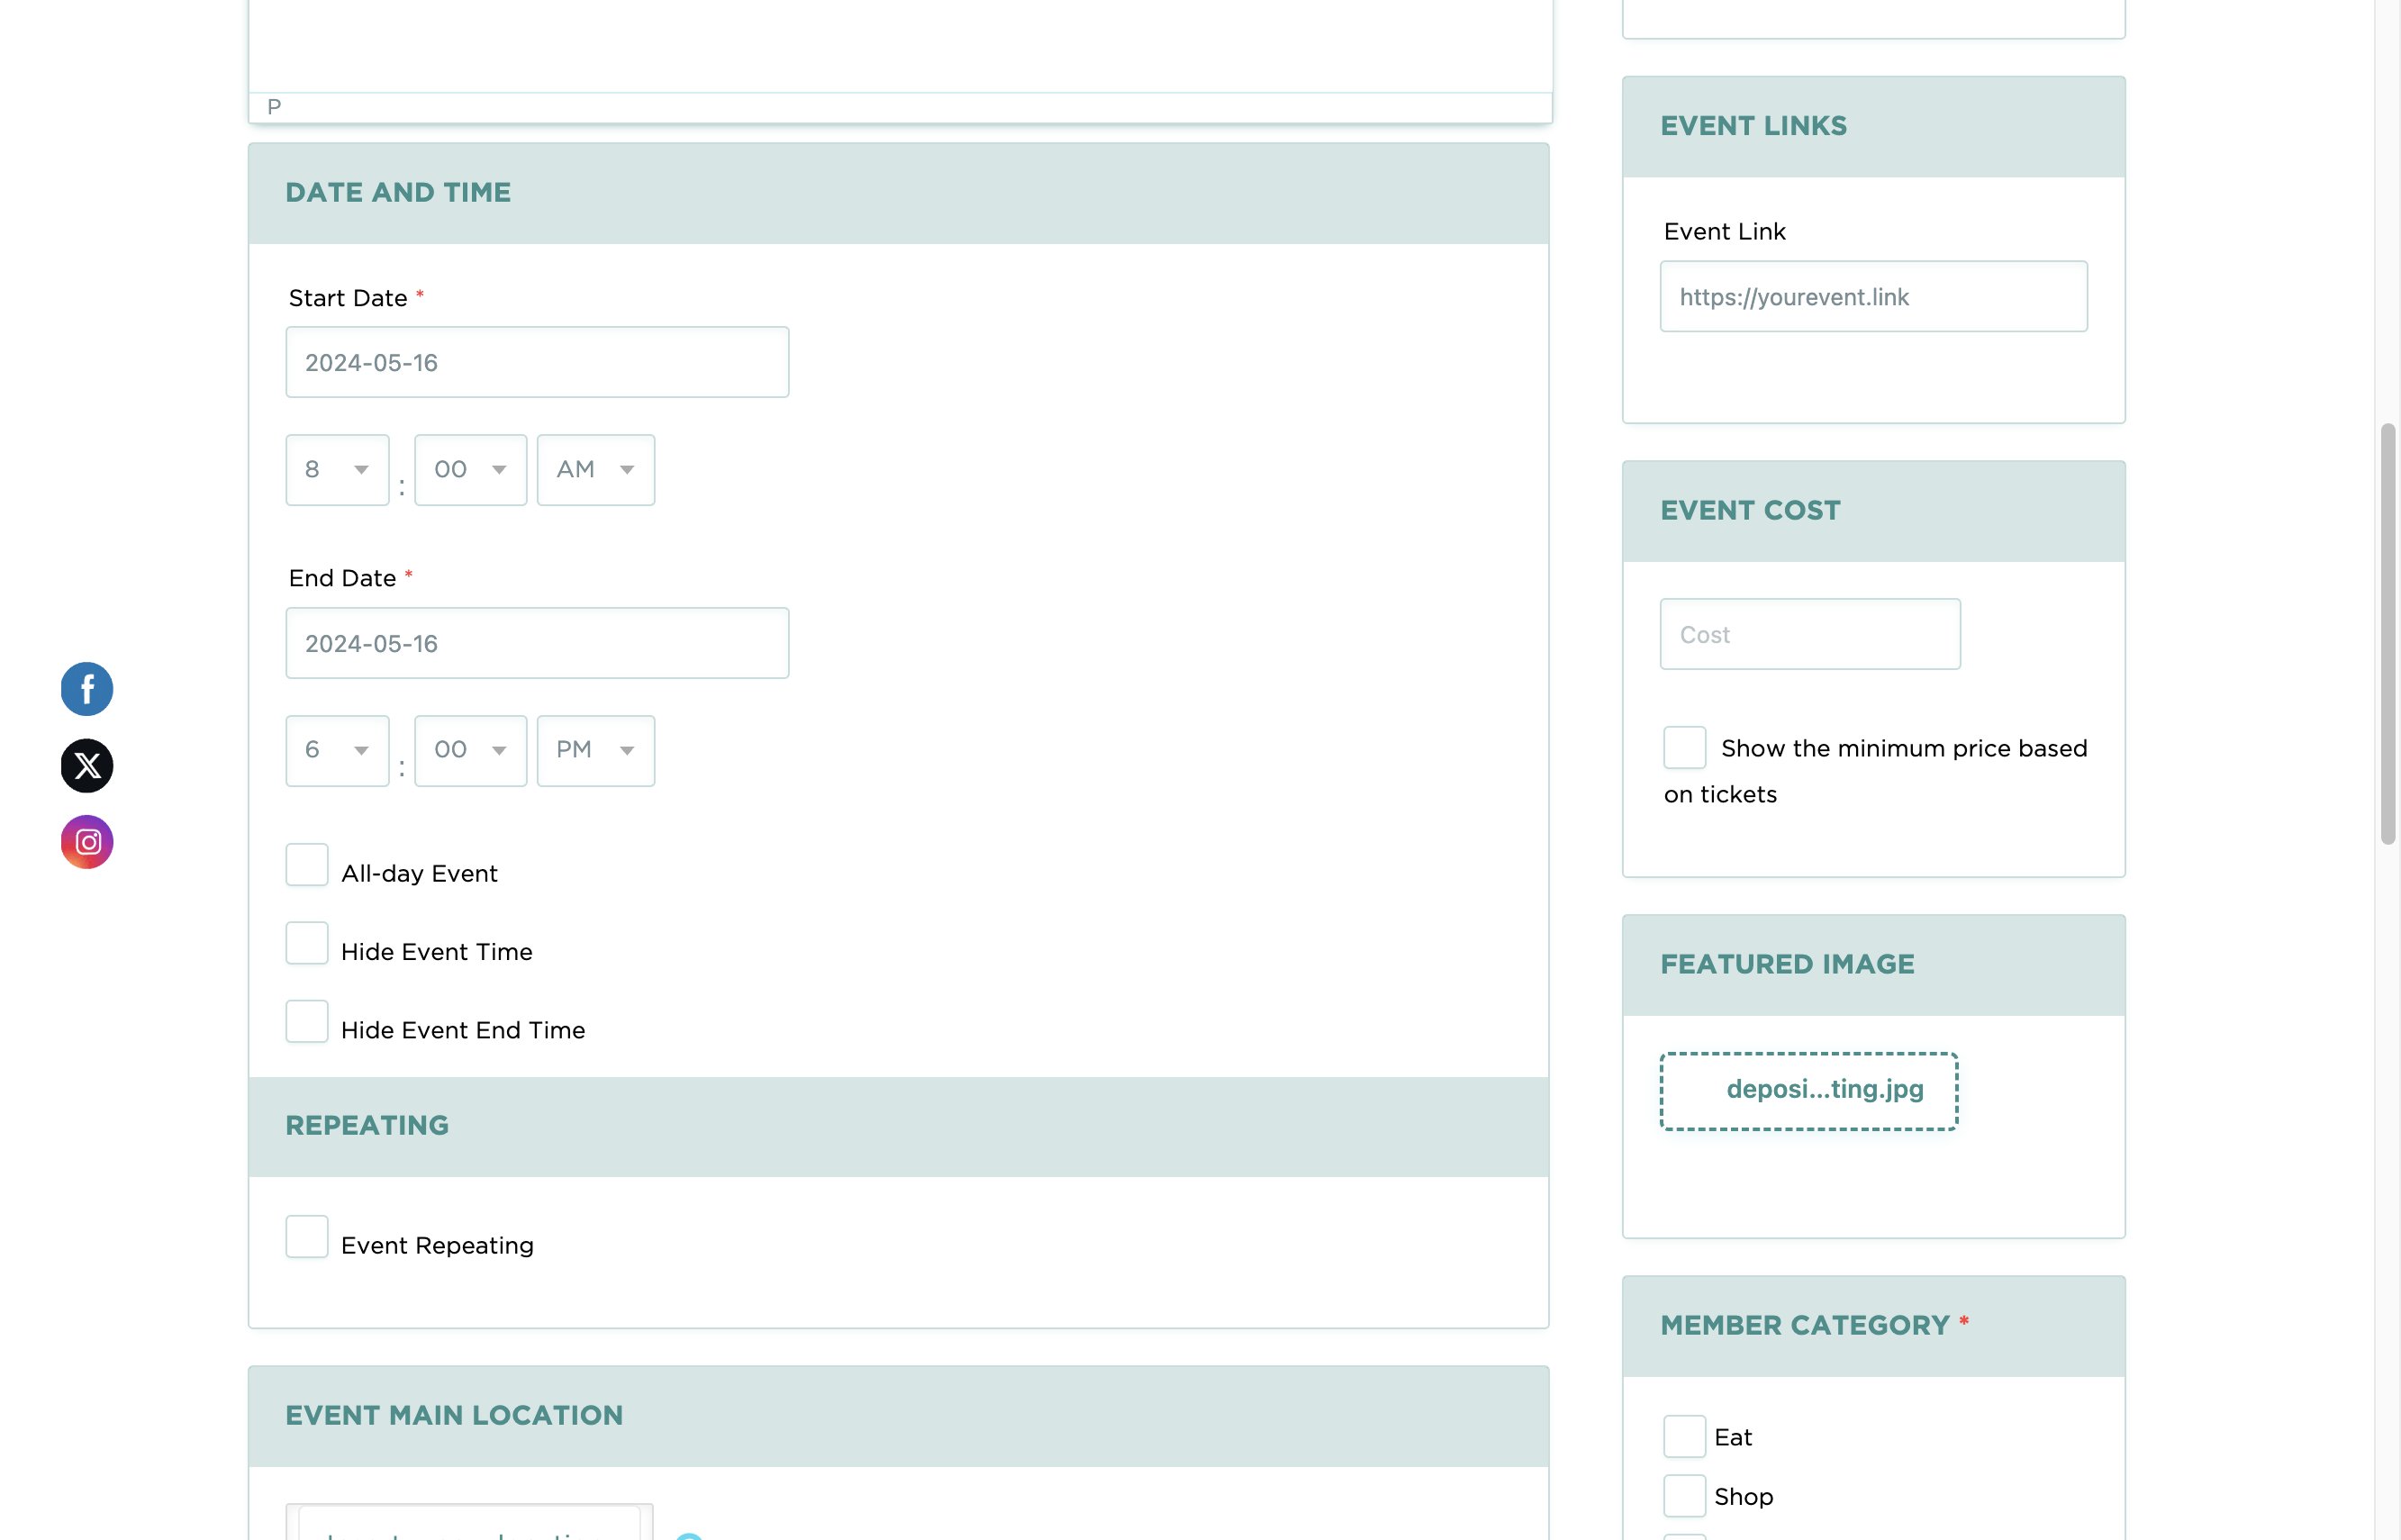Image resolution: width=2401 pixels, height=1540 pixels.
Task: Click the editor status bar P tag
Action: [x=274, y=107]
